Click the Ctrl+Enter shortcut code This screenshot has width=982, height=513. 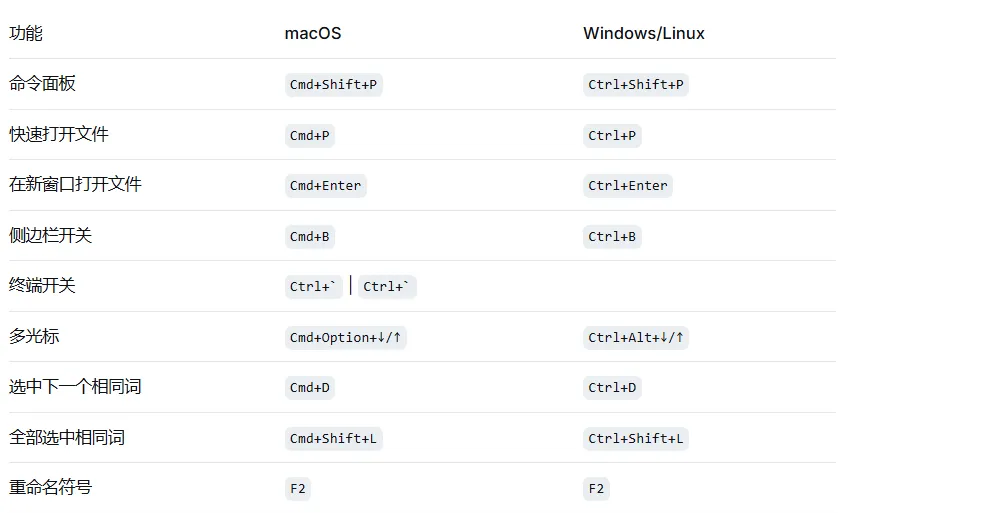[x=628, y=185]
